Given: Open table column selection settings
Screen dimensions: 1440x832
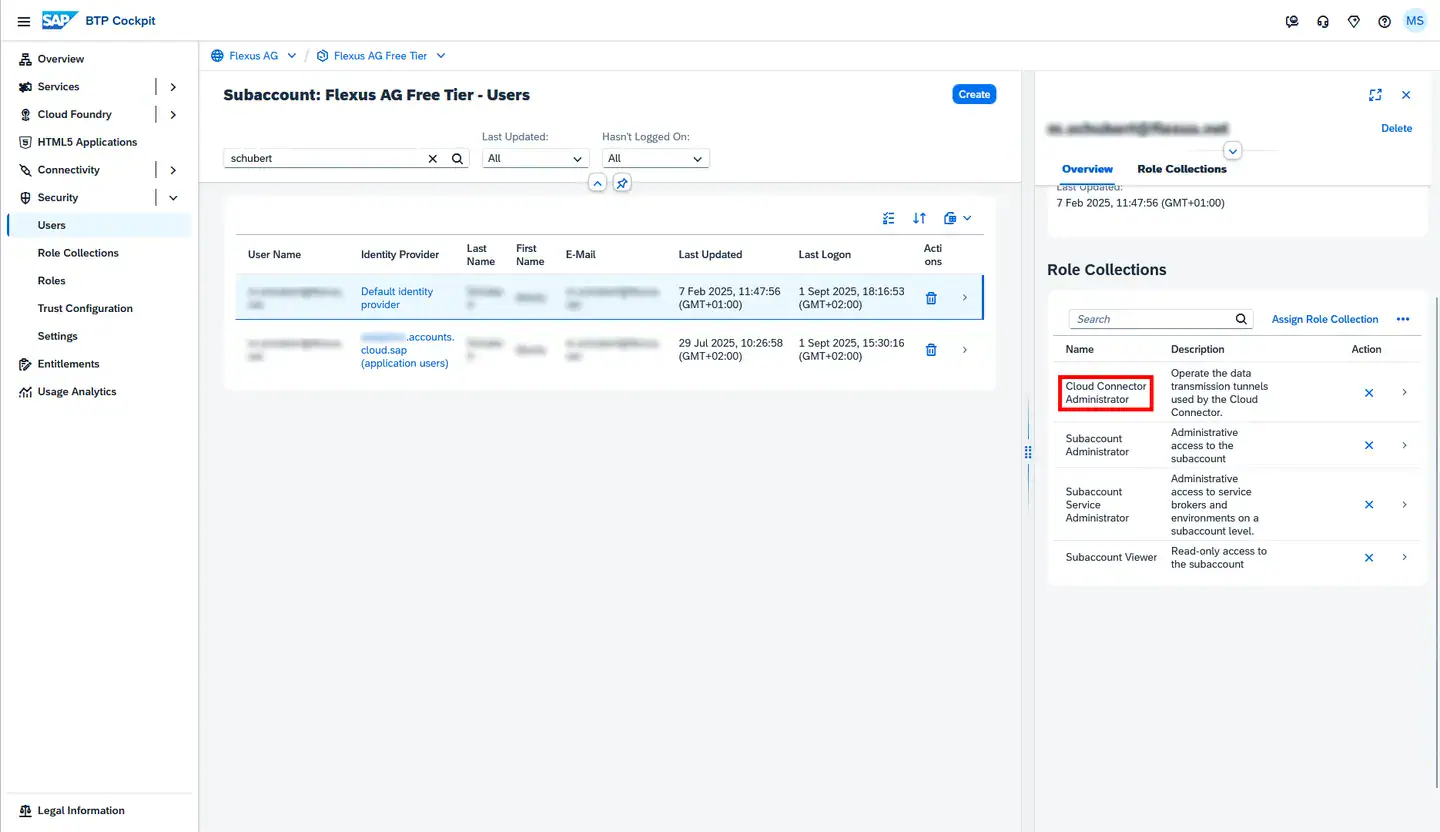Looking at the screenshot, I should coord(888,218).
